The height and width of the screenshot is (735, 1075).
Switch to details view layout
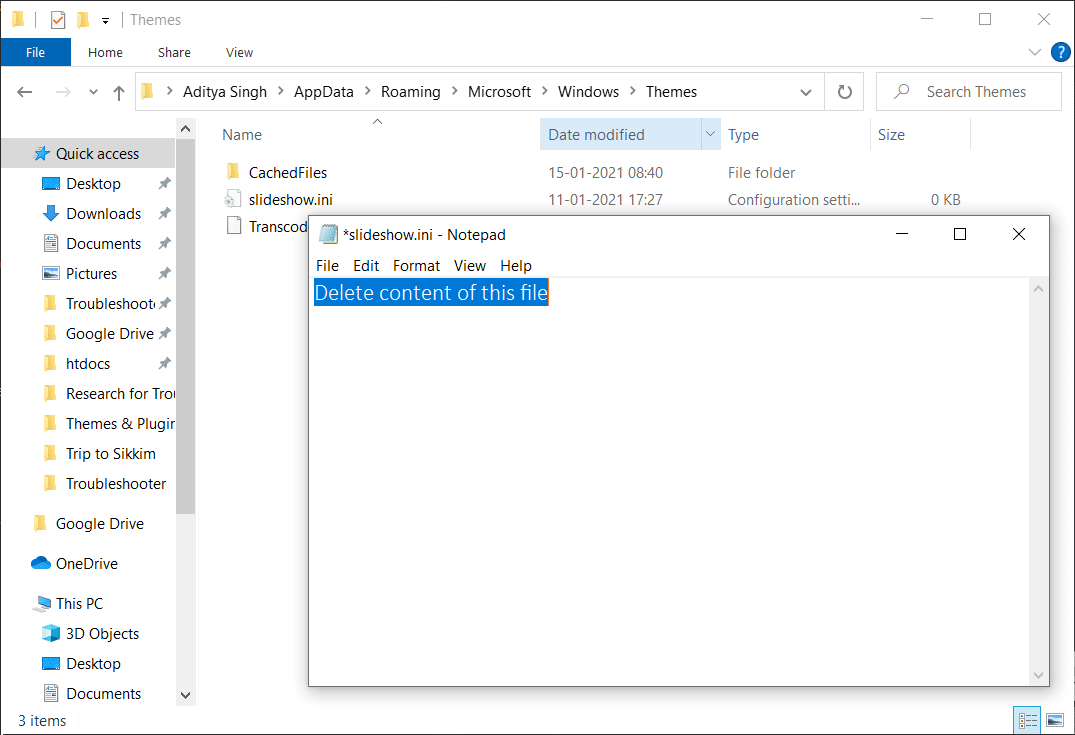point(1027,720)
